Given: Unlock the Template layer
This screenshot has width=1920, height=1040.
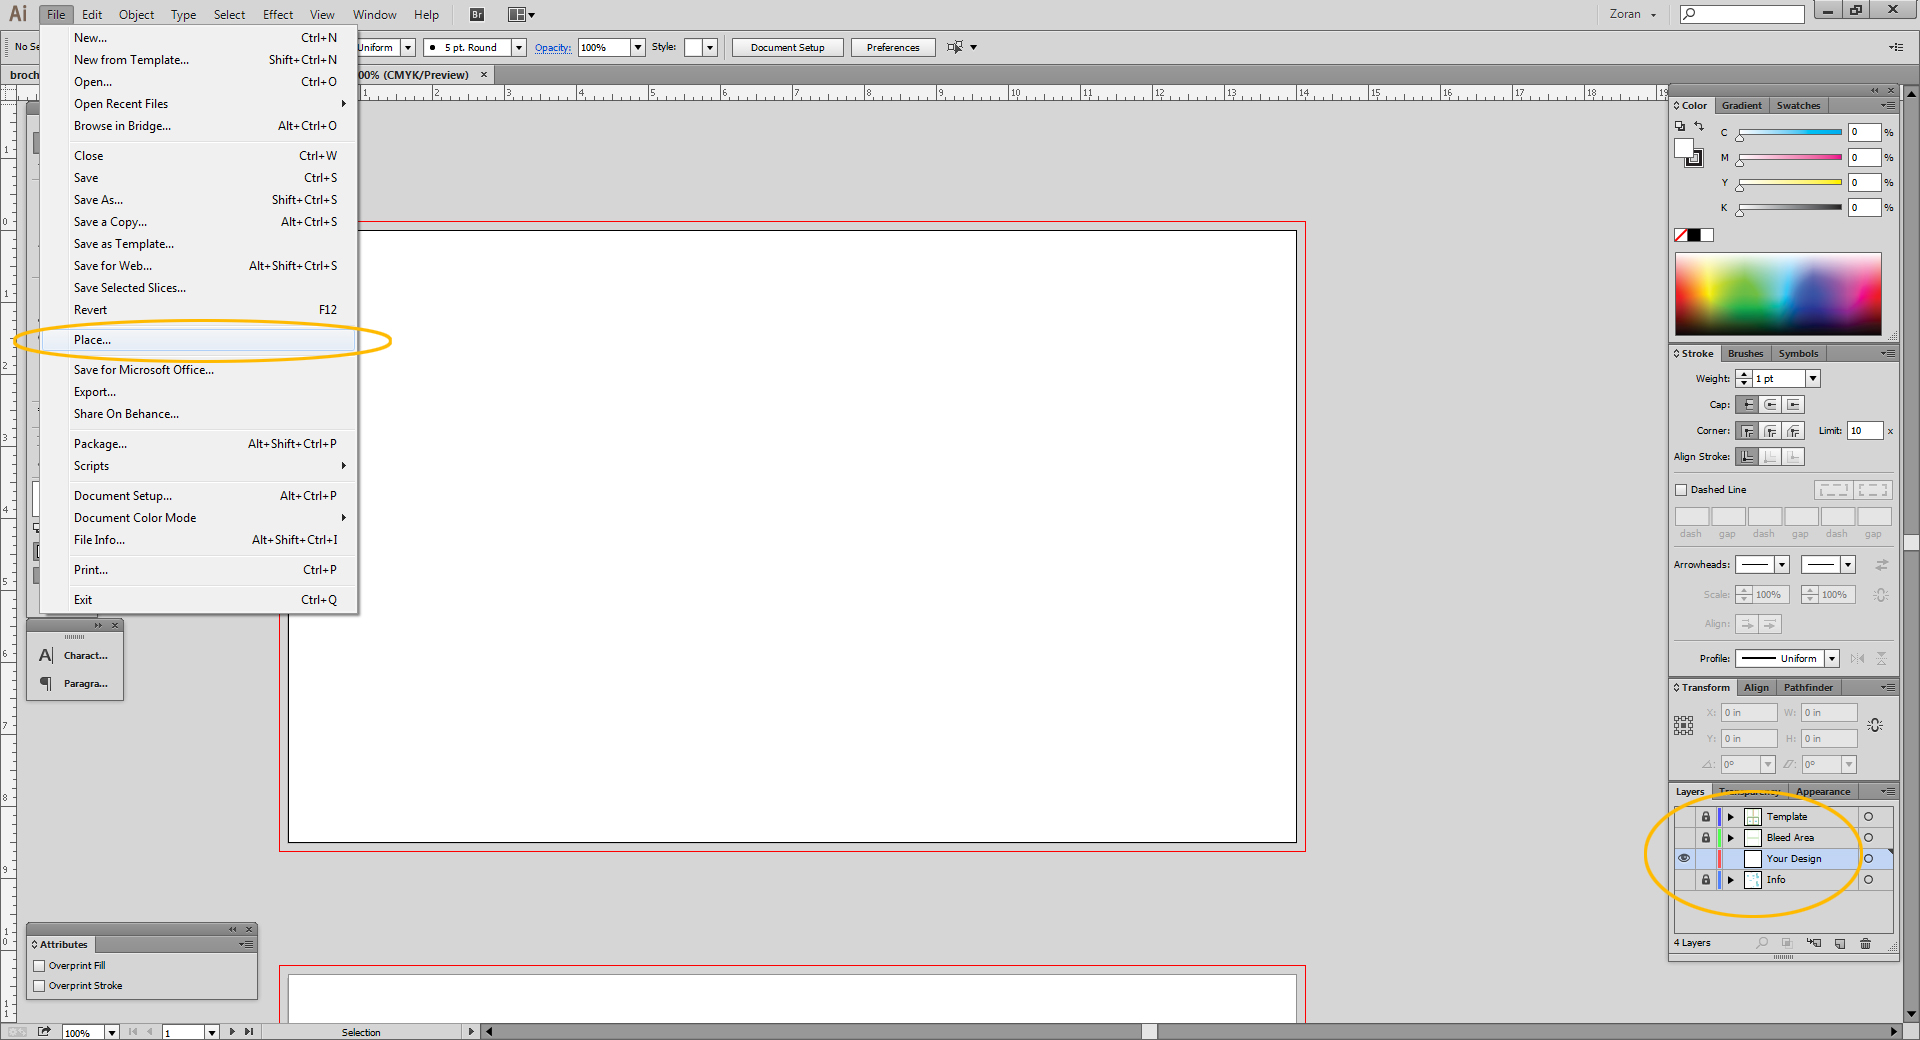Looking at the screenshot, I should 1706,817.
